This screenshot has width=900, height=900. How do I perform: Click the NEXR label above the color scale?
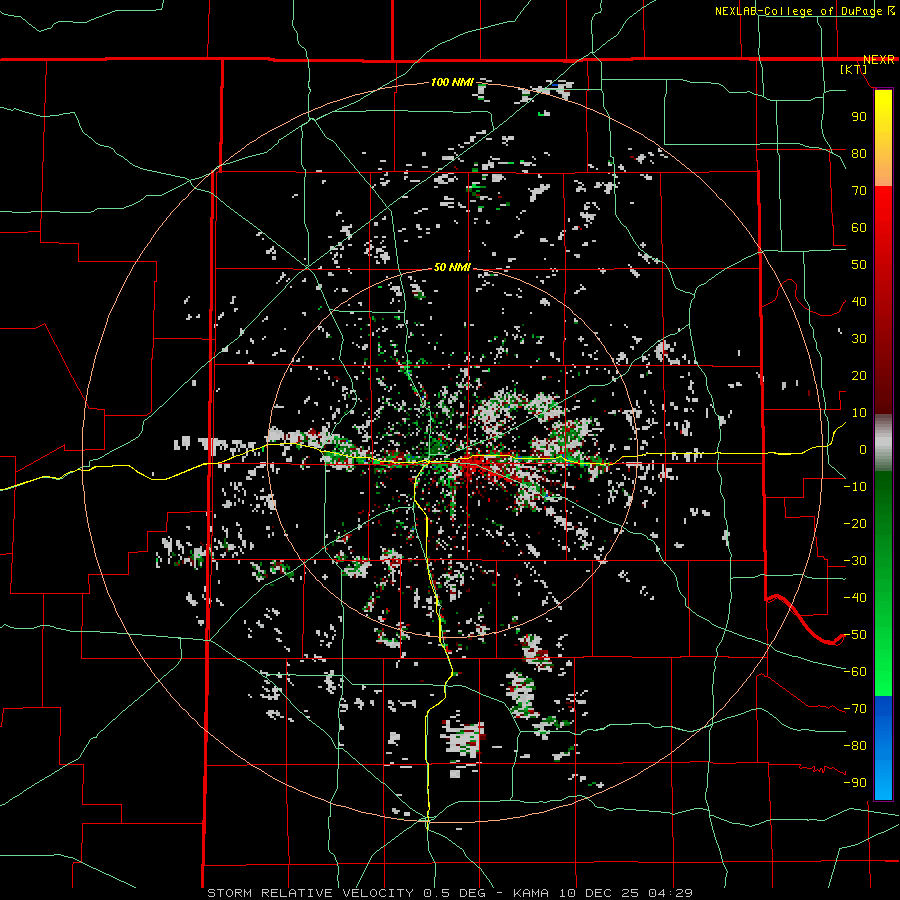[x=879, y=60]
